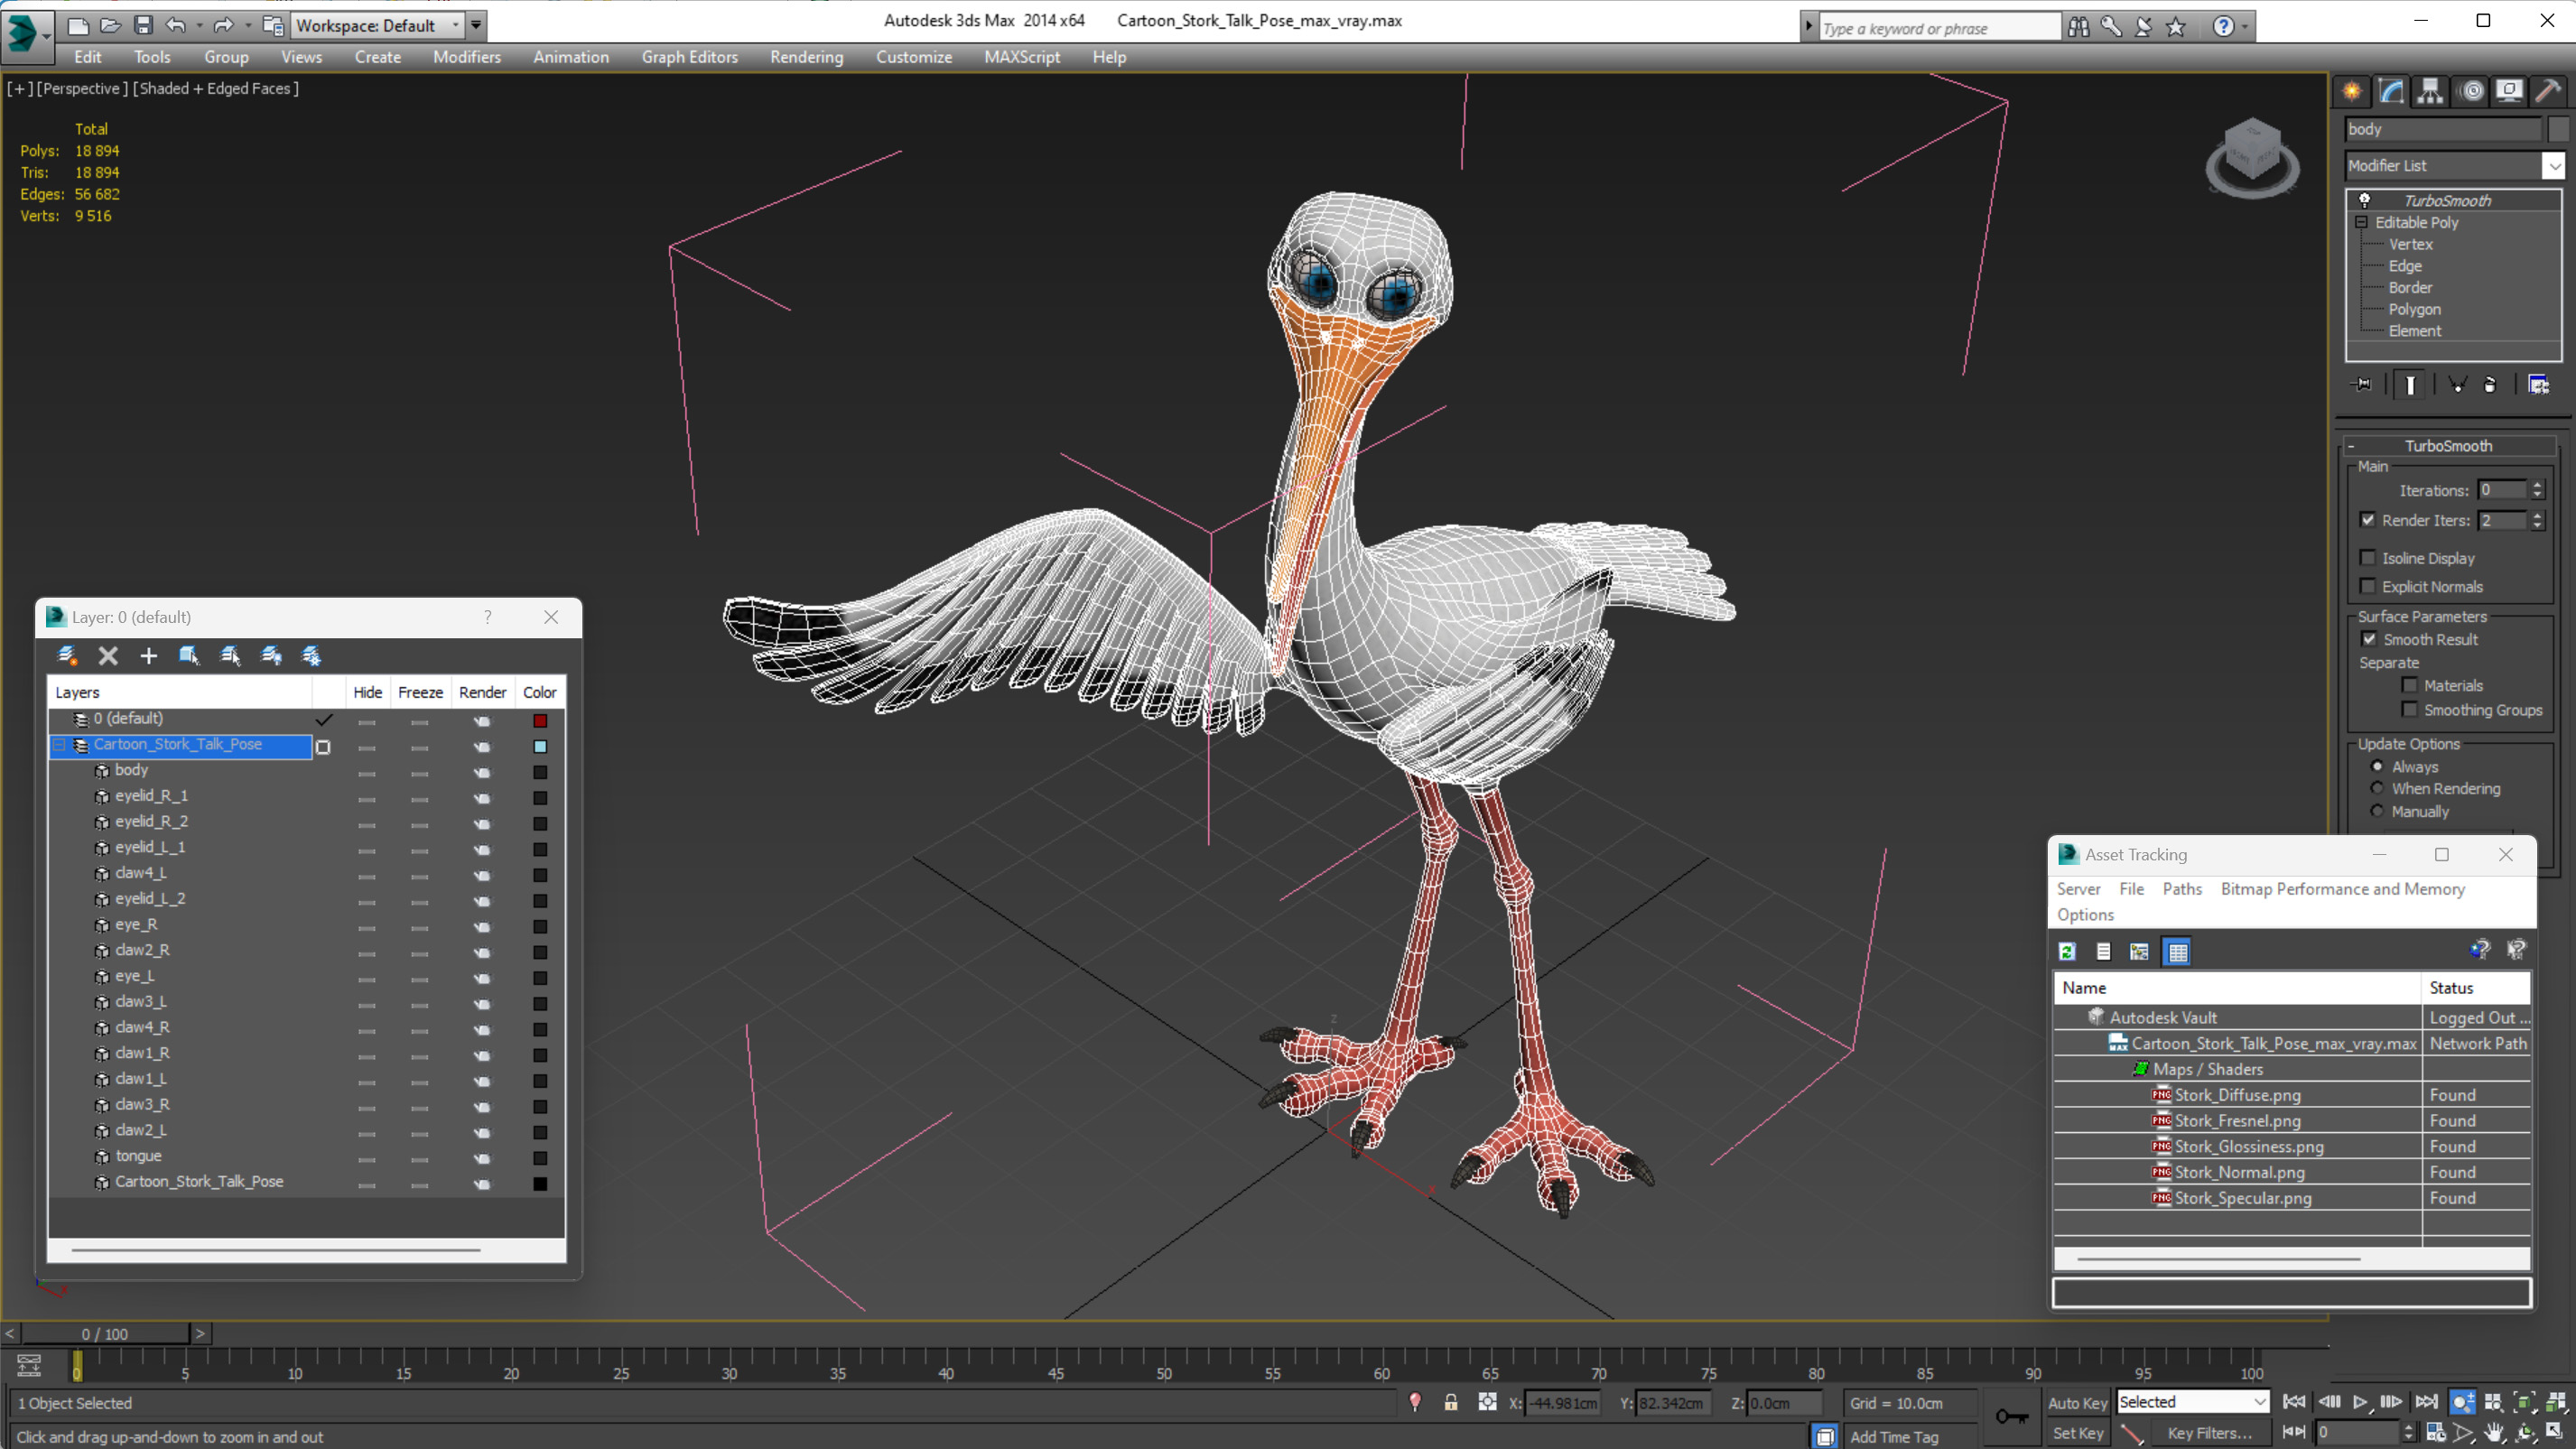
Task: Click the Open File toolbar icon
Action: (x=110, y=25)
